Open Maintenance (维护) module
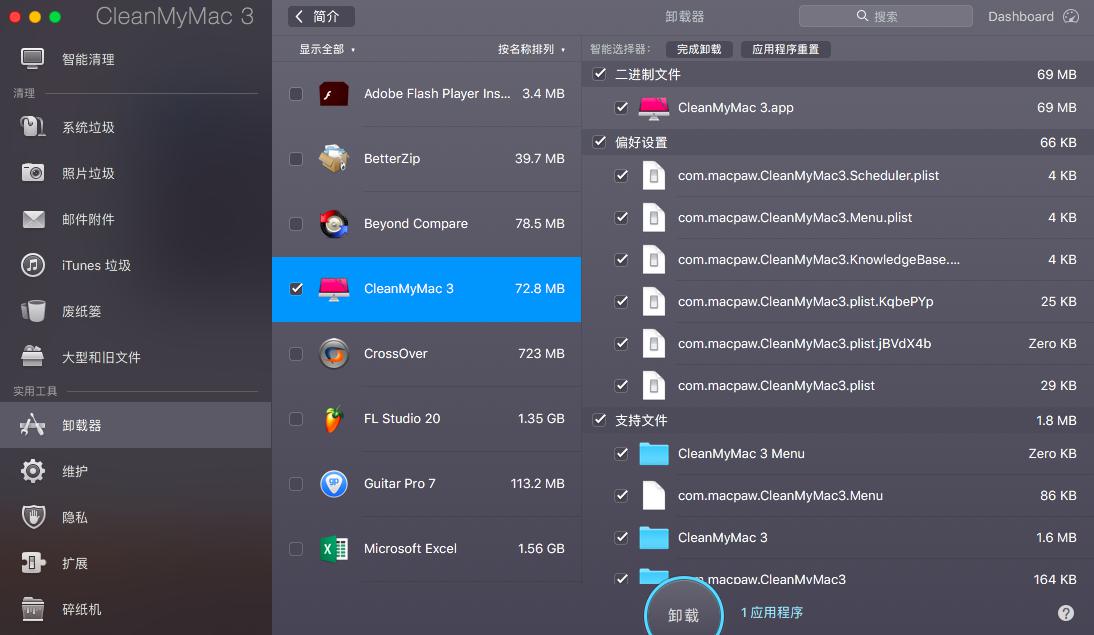 tap(135, 471)
